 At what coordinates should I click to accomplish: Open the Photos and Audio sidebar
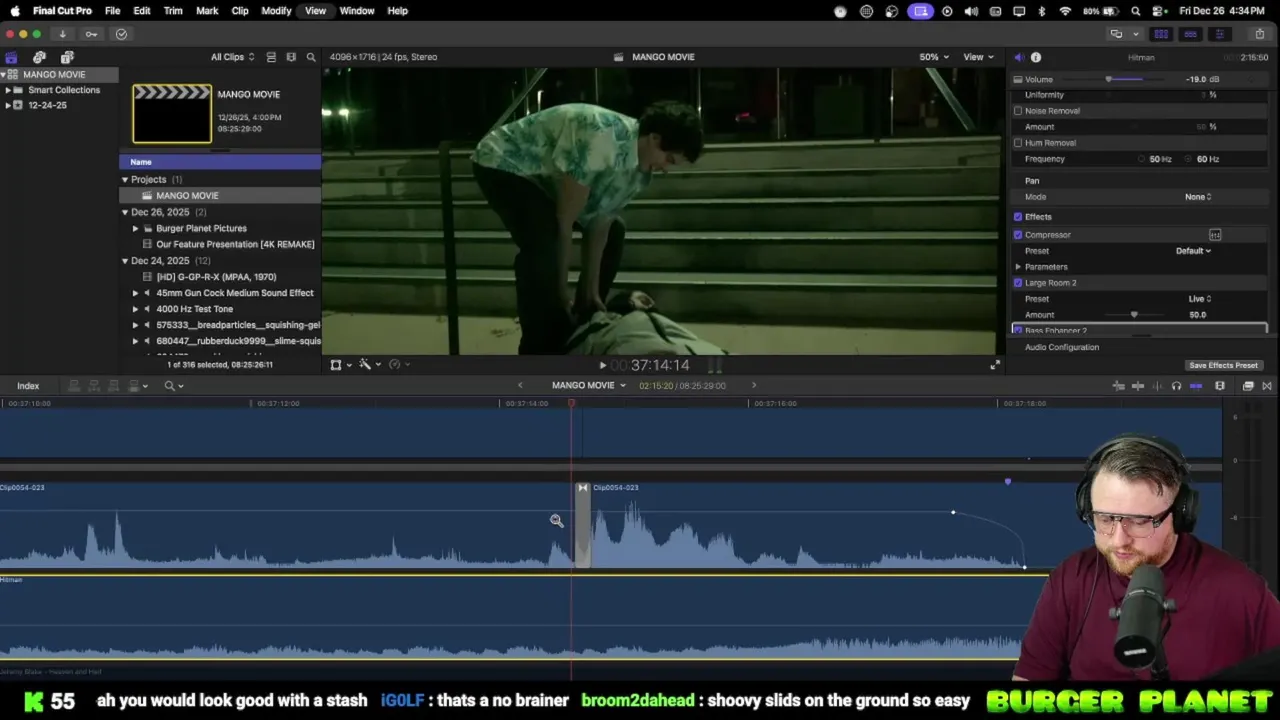point(39,57)
